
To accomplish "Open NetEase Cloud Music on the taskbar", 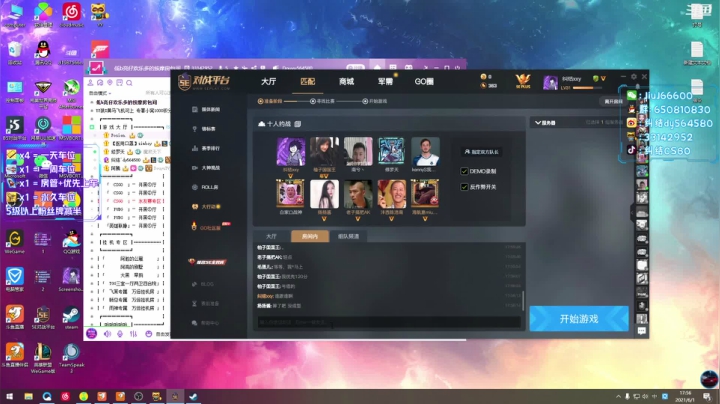I will [x=65, y=396].
